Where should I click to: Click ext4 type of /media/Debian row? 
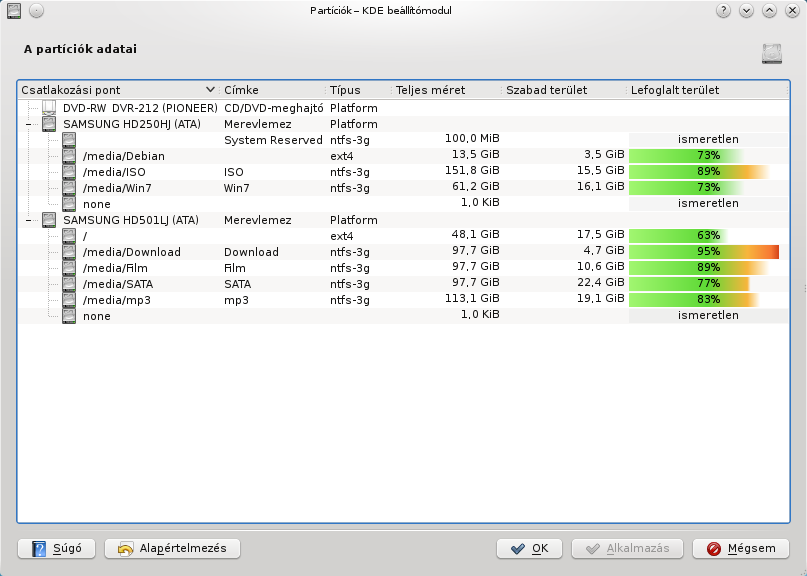point(342,156)
